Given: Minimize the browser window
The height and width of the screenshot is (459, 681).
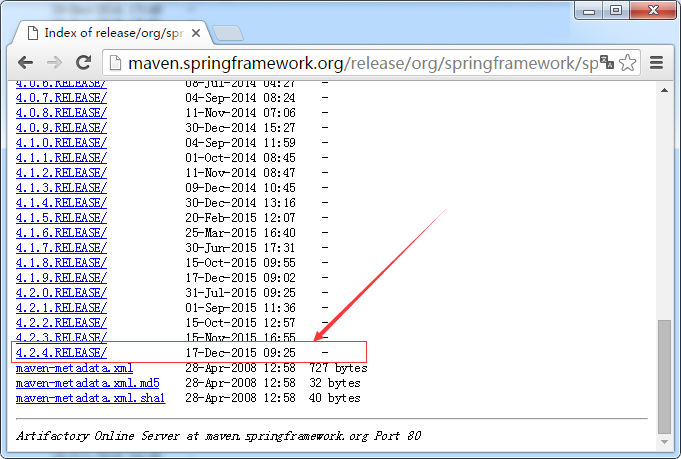Looking at the screenshot, I should (588, 10).
